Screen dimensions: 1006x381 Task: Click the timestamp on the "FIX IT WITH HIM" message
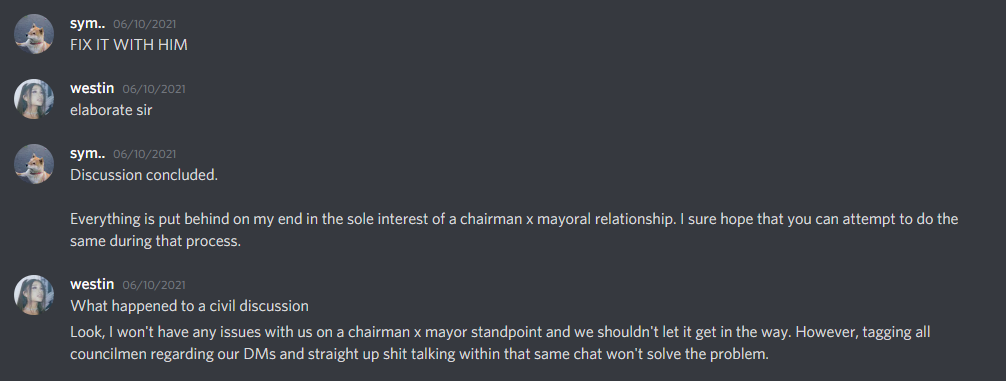(x=144, y=25)
